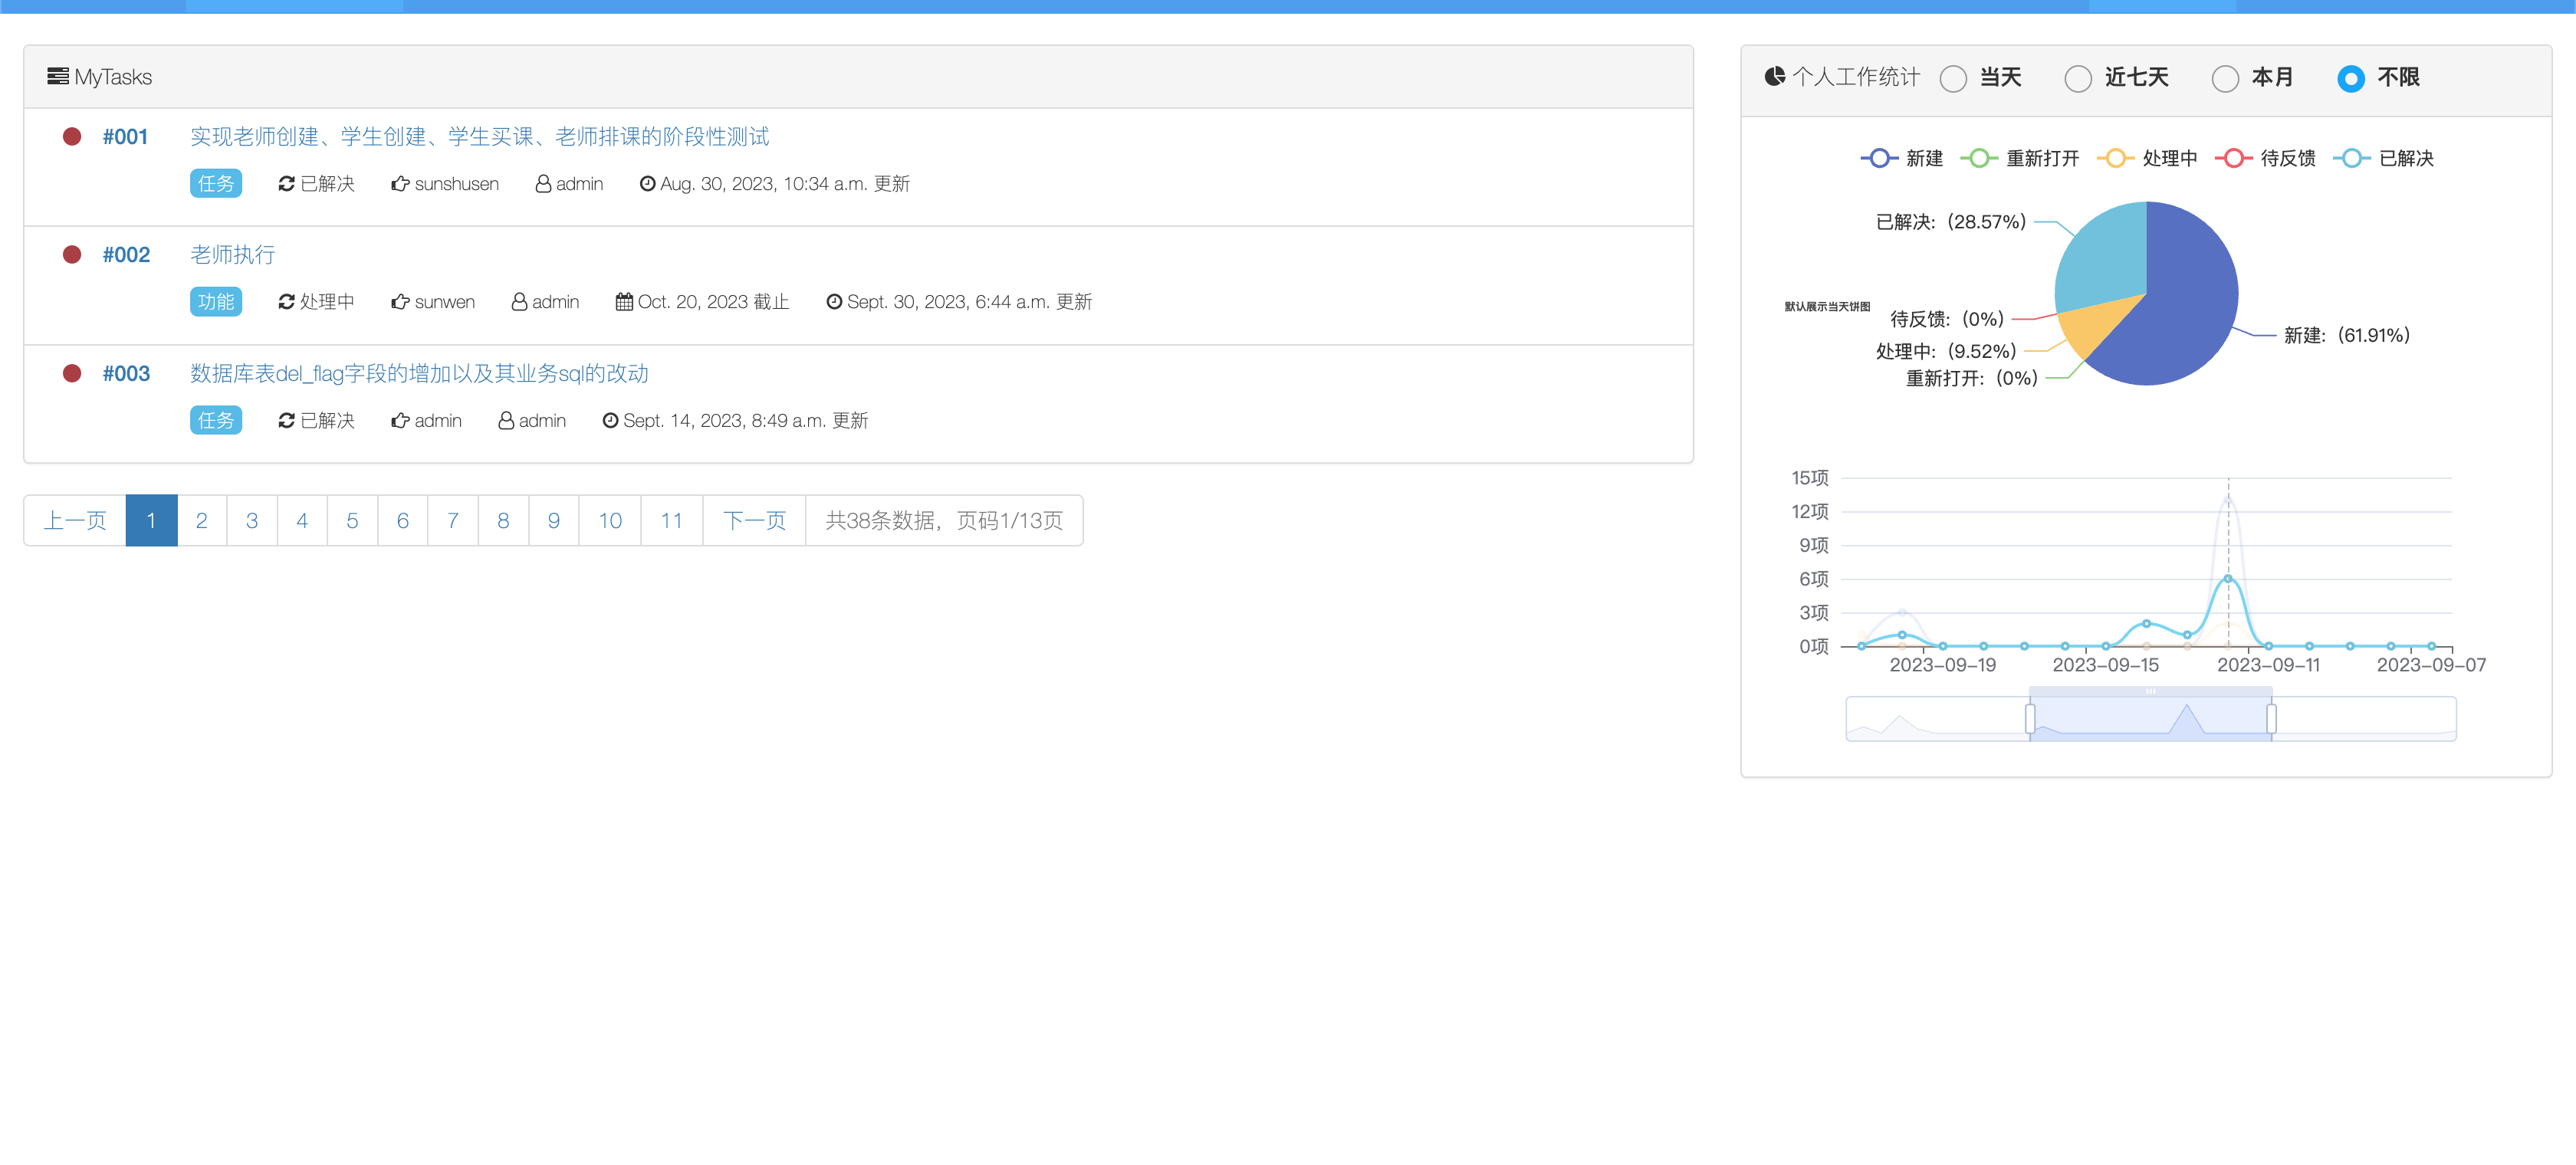Image resolution: width=2576 pixels, height=1165 pixels.
Task: Open task #001 title link
Action: (479, 137)
